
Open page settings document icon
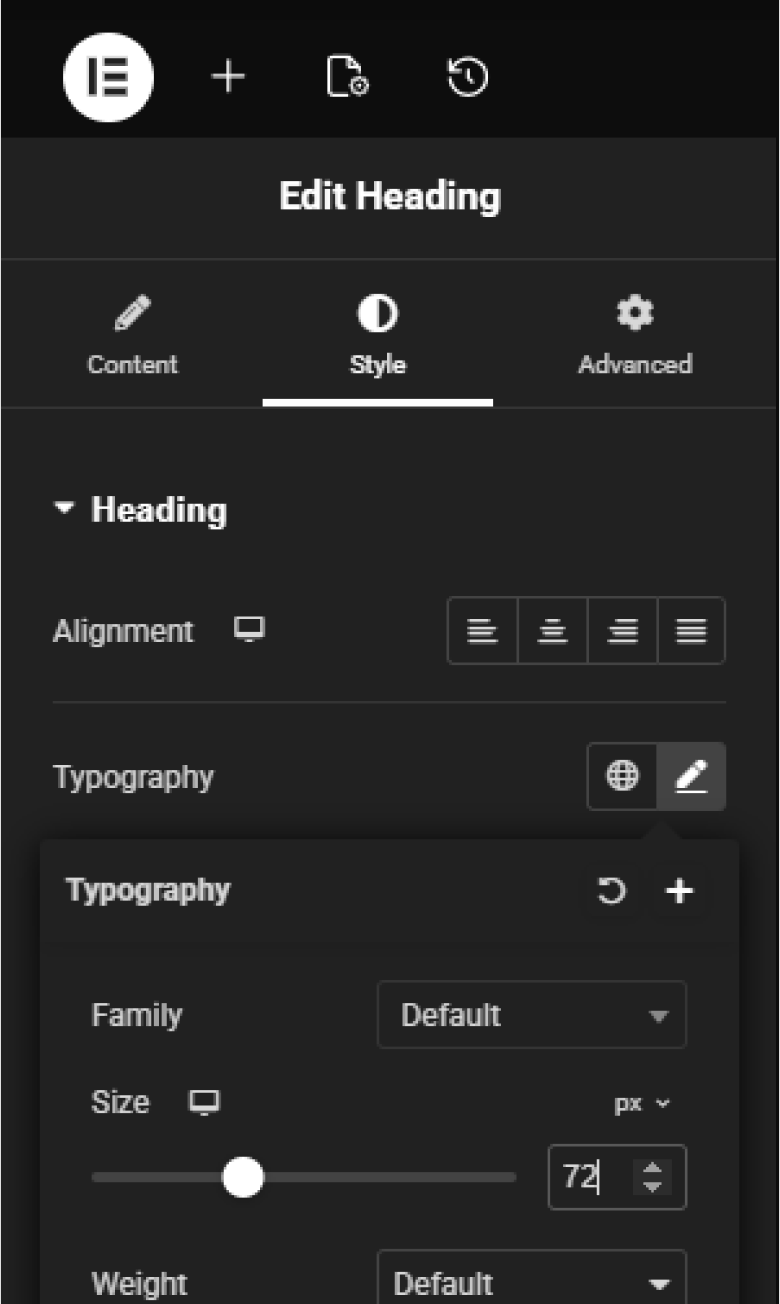pos(347,77)
